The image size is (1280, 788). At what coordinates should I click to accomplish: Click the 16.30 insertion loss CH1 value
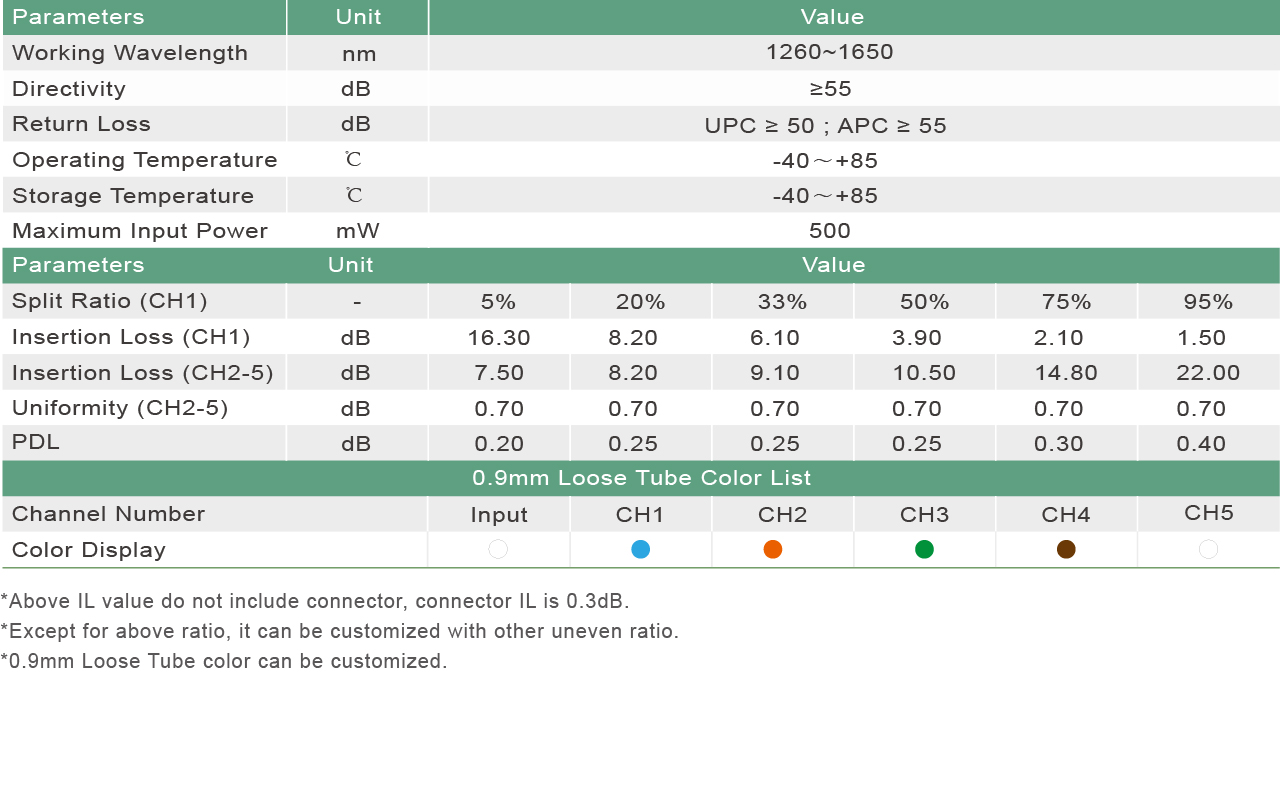[x=499, y=338]
